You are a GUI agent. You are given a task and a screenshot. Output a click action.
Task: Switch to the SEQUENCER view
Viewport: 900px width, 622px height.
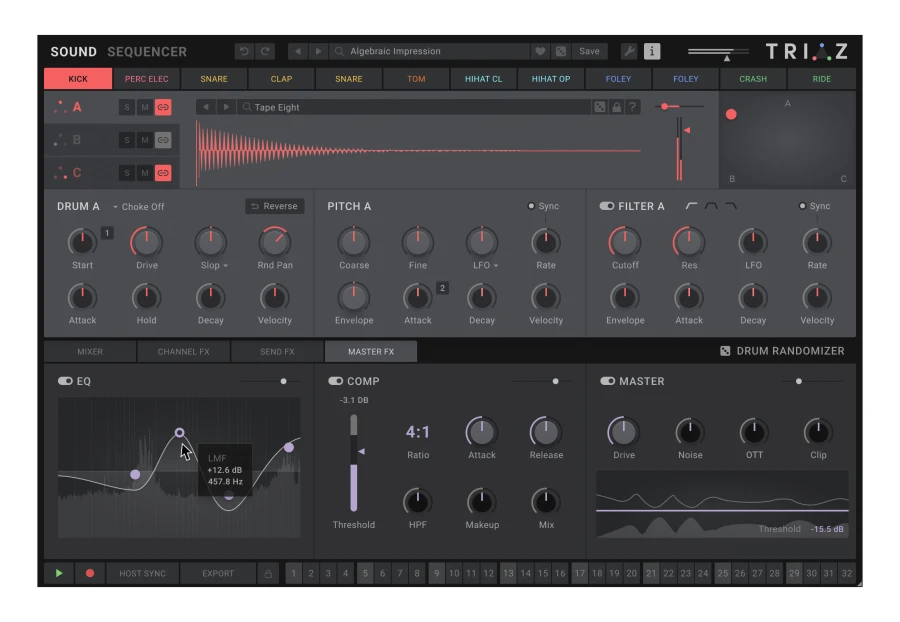pyautogui.click(x=147, y=52)
